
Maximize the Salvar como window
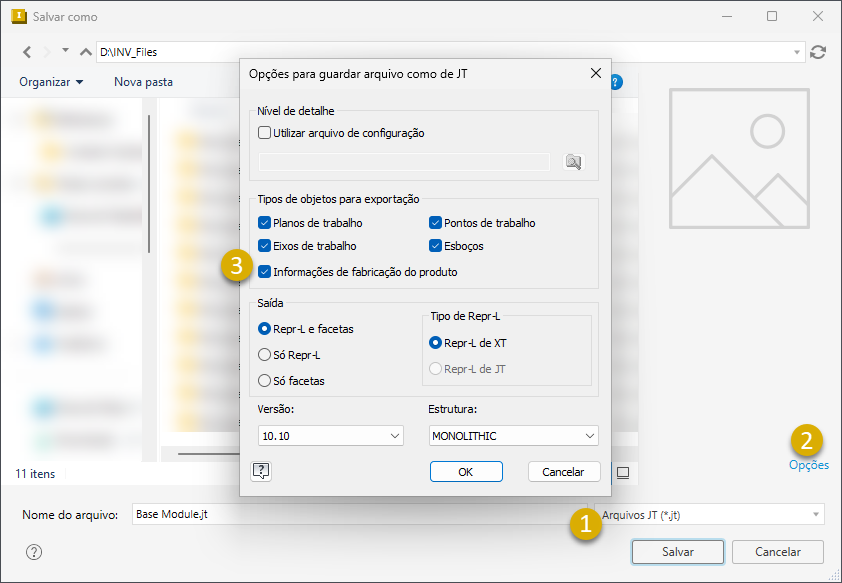point(772,16)
